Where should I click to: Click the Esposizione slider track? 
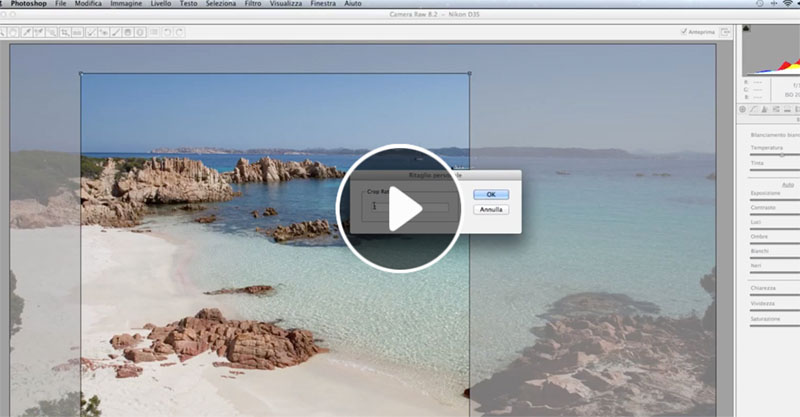coord(775,200)
